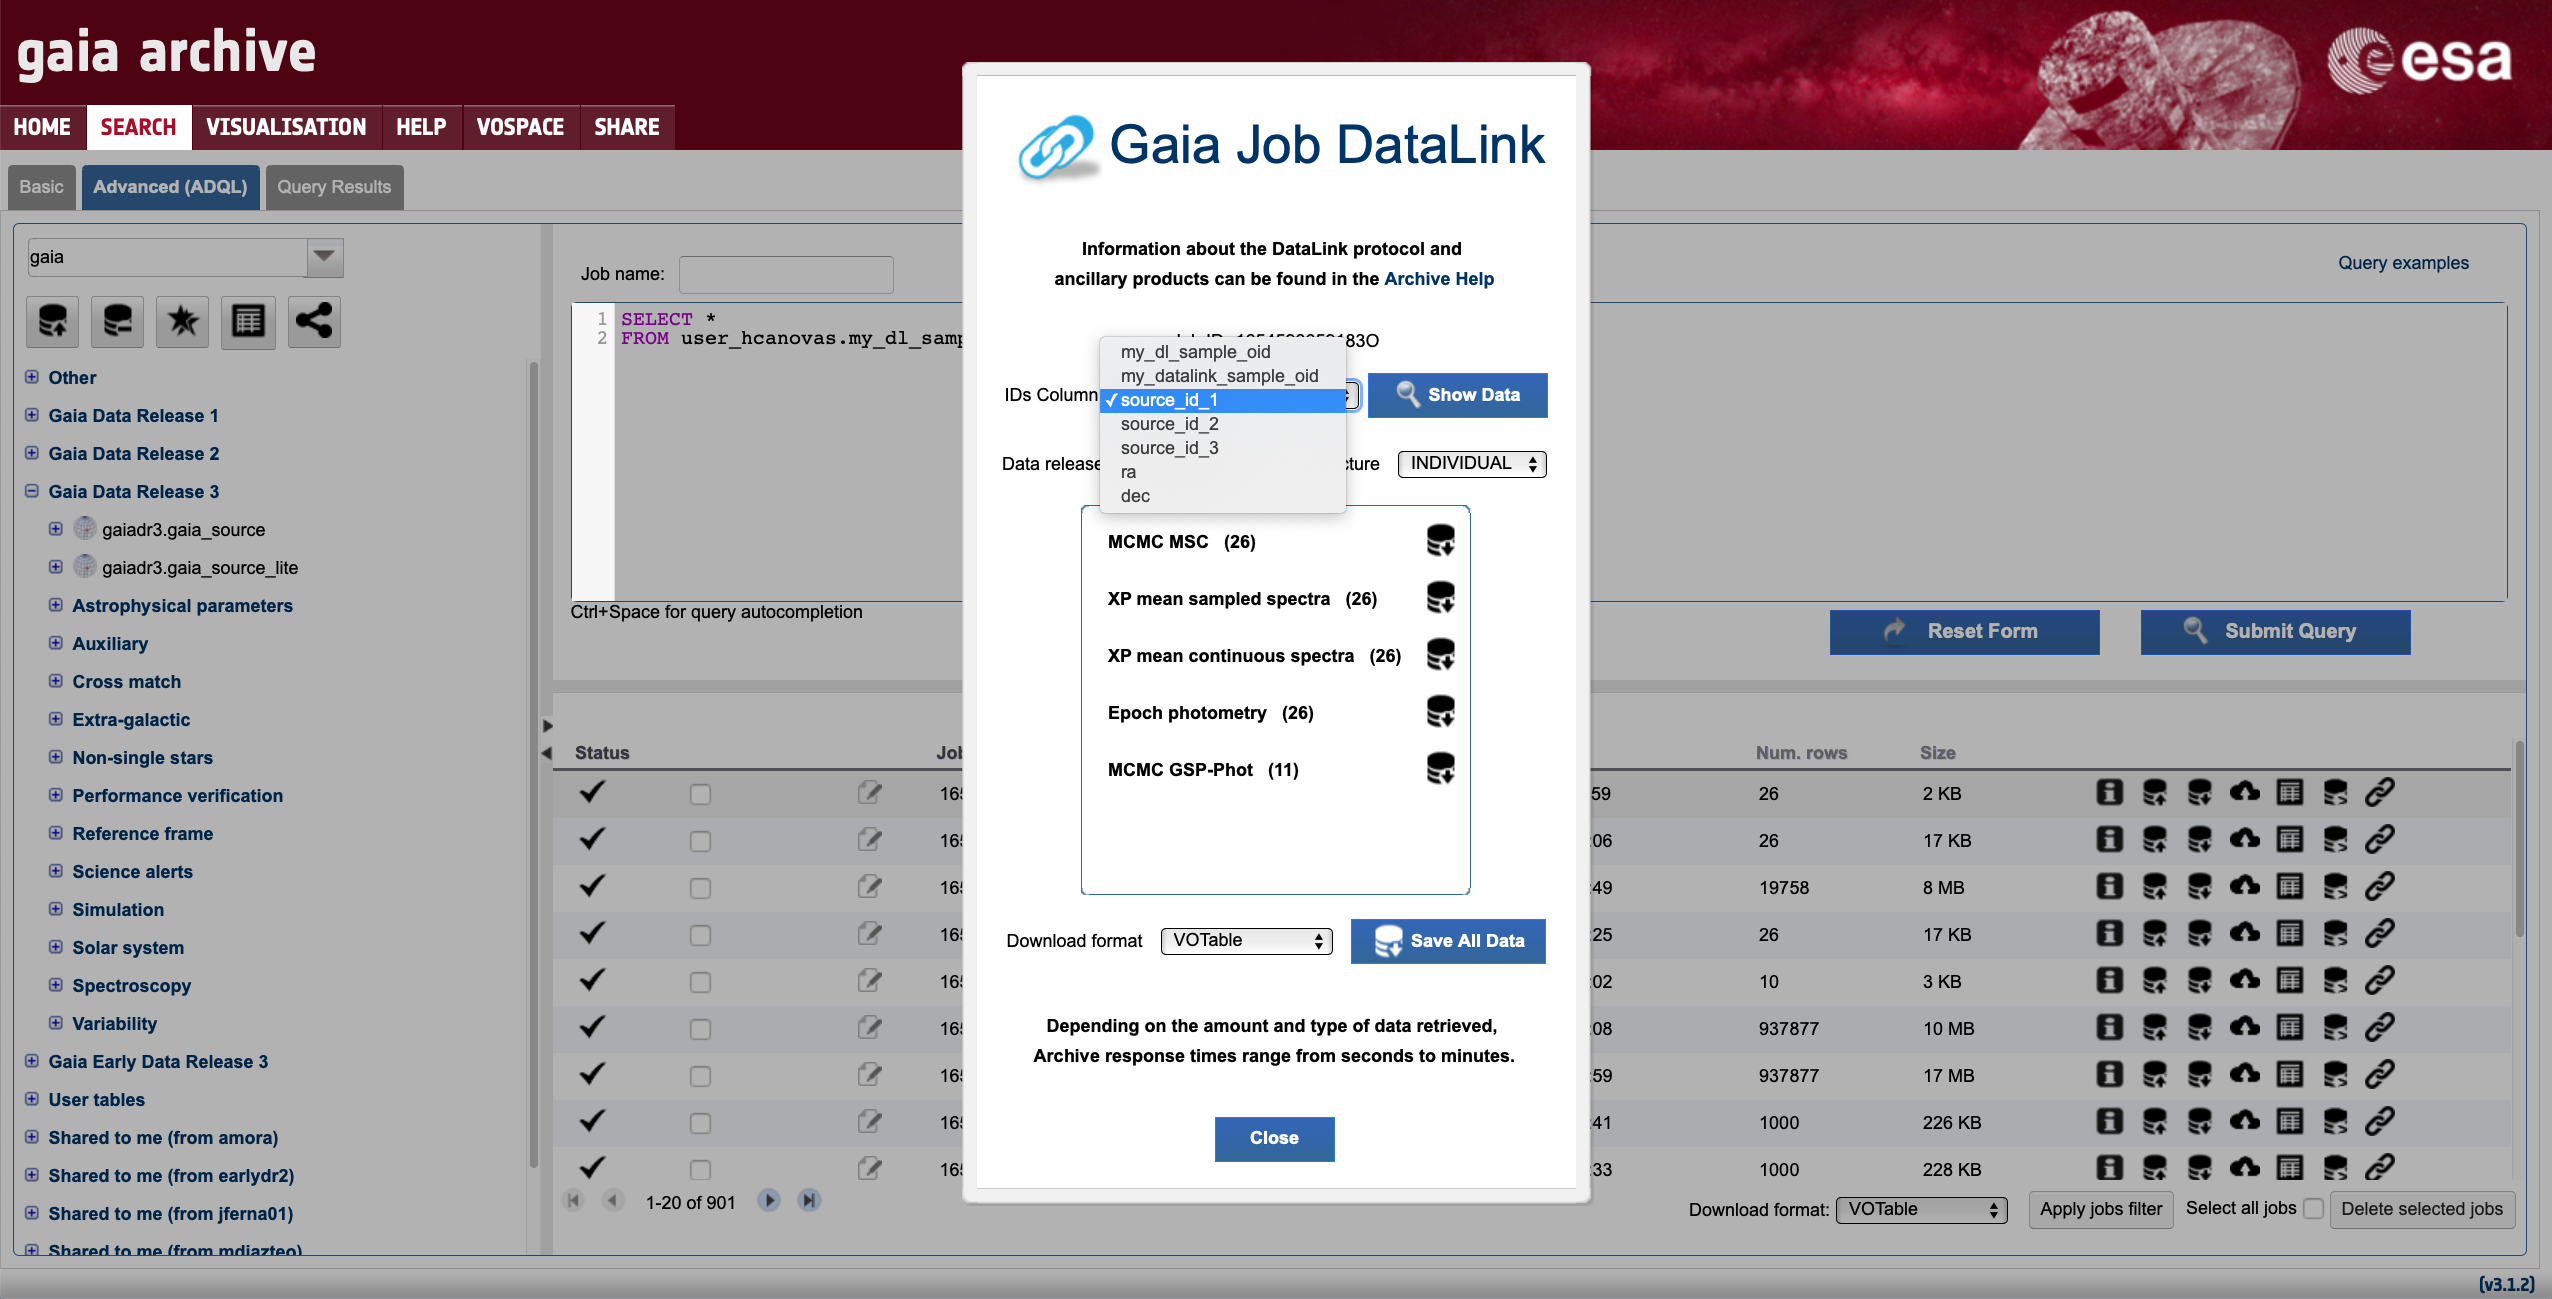Screen dimensions: 2552x1299
Task: Open the VISUALISATION menu
Action: coord(286,127)
